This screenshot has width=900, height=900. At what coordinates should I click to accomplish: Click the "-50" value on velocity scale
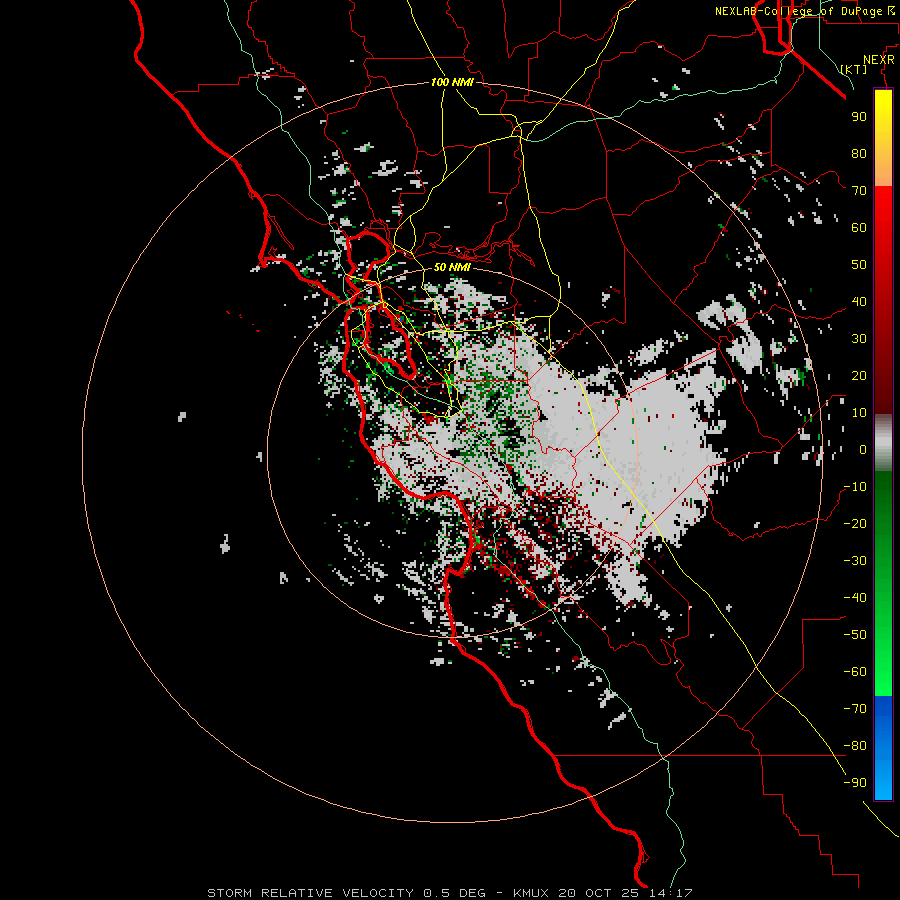(855, 635)
